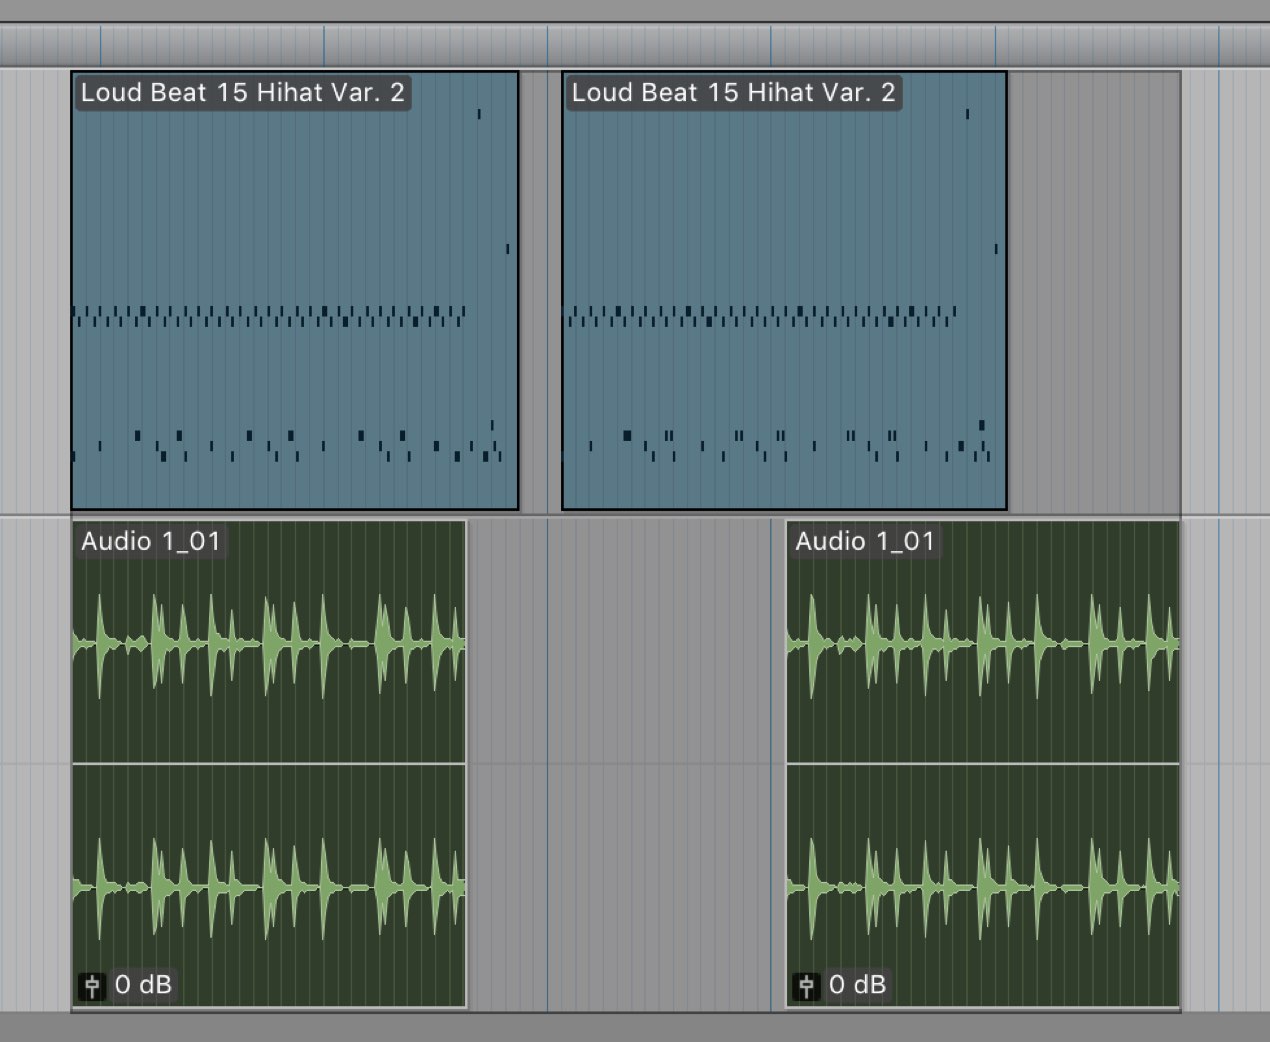The image size is (1270, 1042).
Task: Click 0 dB value on second audio region
Action: click(857, 985)
